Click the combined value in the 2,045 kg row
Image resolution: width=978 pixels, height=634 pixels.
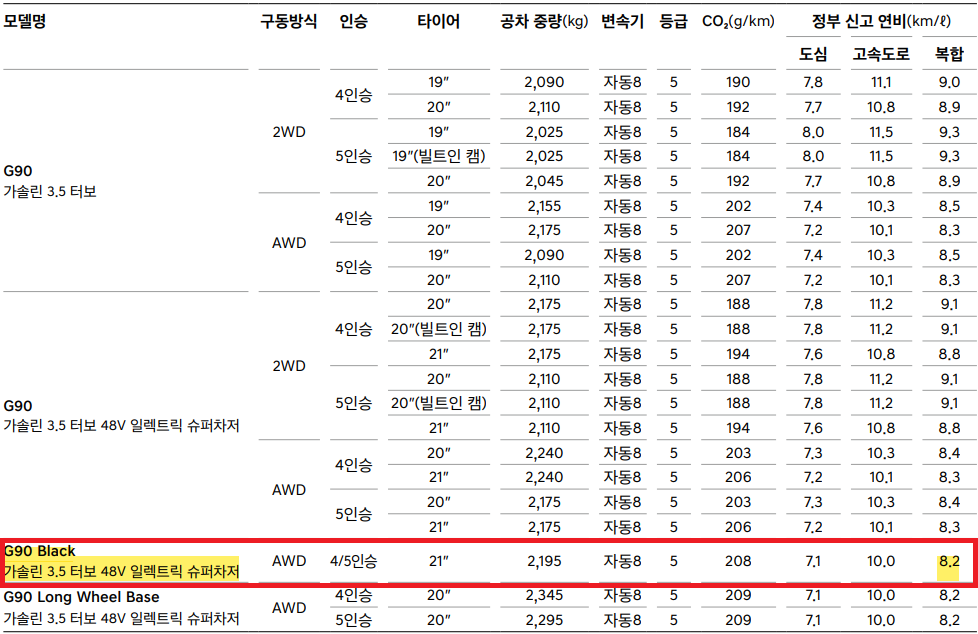click(949, 181)
